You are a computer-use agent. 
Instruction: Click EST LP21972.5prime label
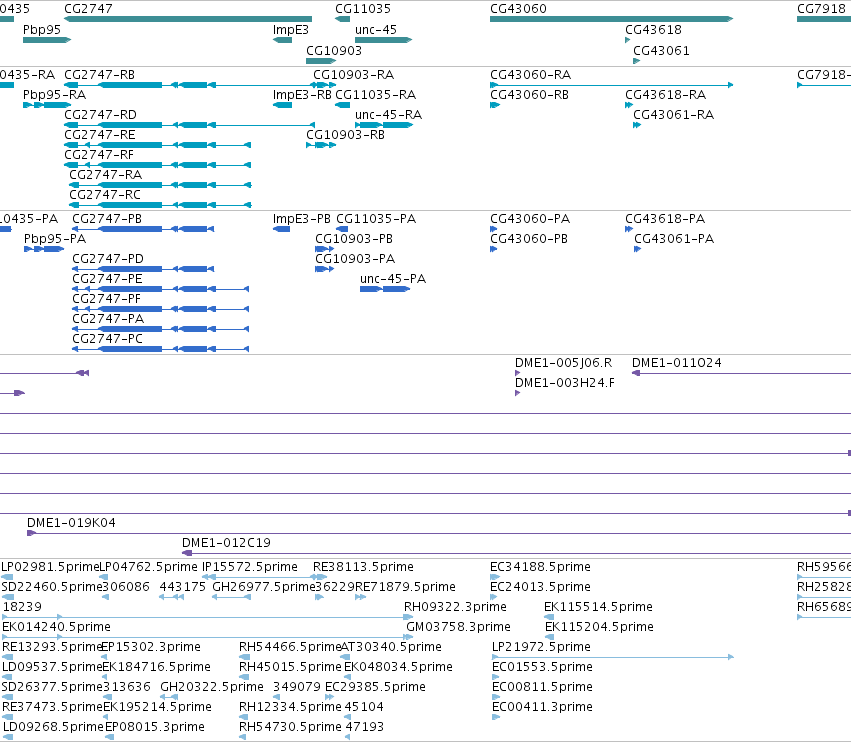tap(541, 647)
